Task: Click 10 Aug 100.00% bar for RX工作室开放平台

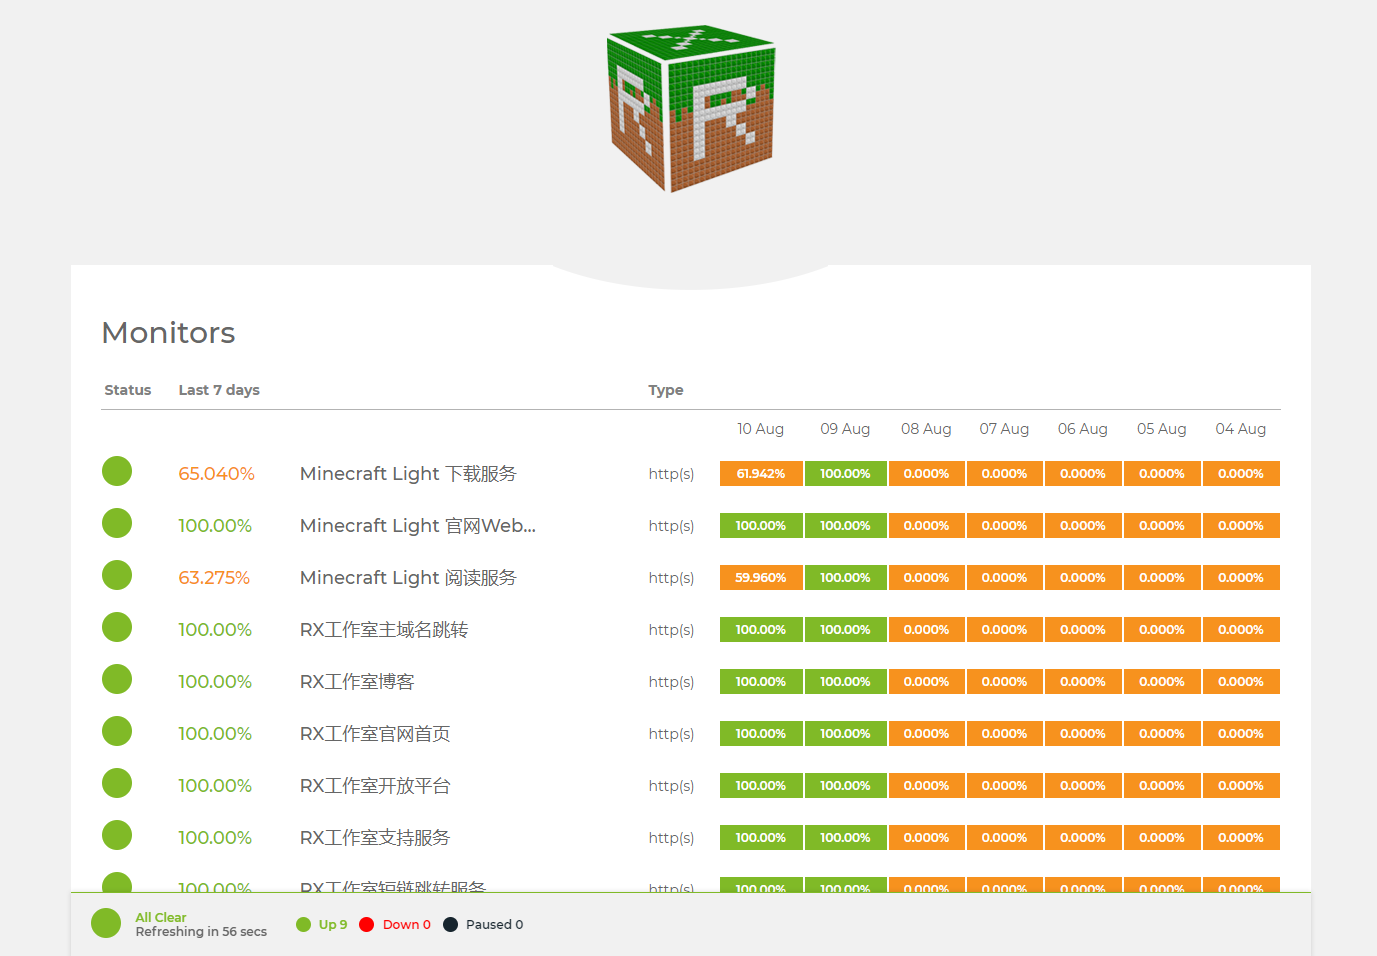Action: point(761,786)
